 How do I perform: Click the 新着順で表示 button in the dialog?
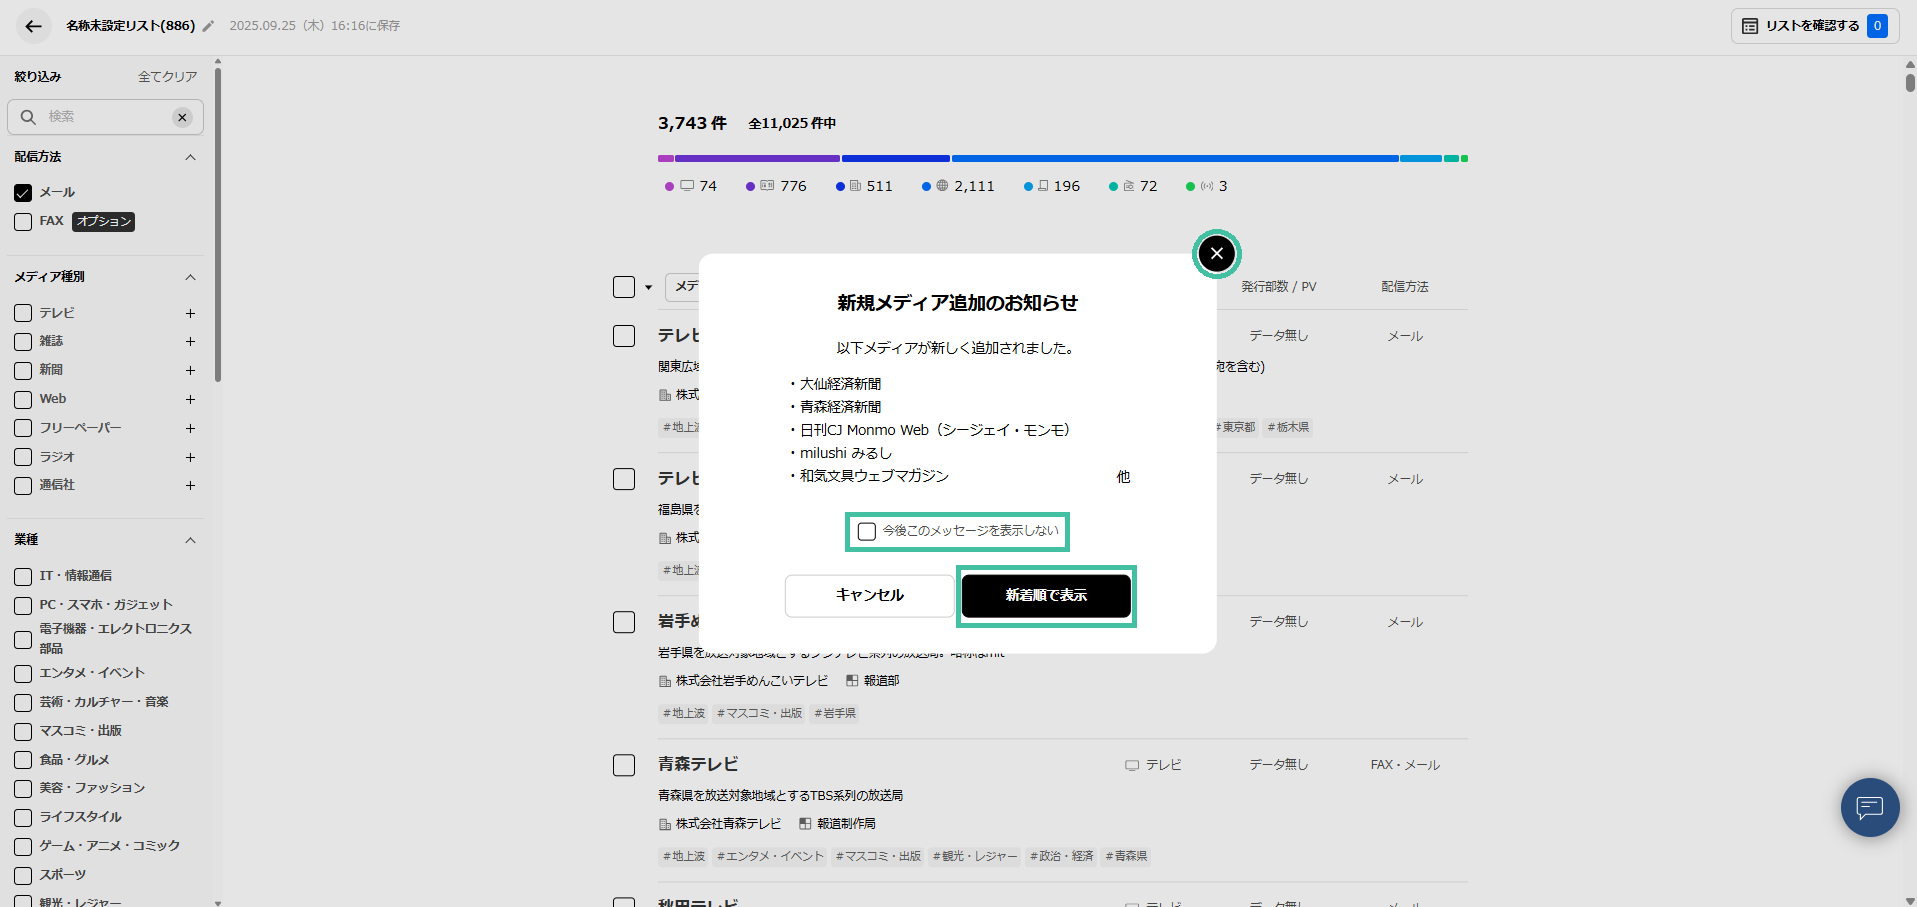pyautogui.click(x=1045, y=595)
